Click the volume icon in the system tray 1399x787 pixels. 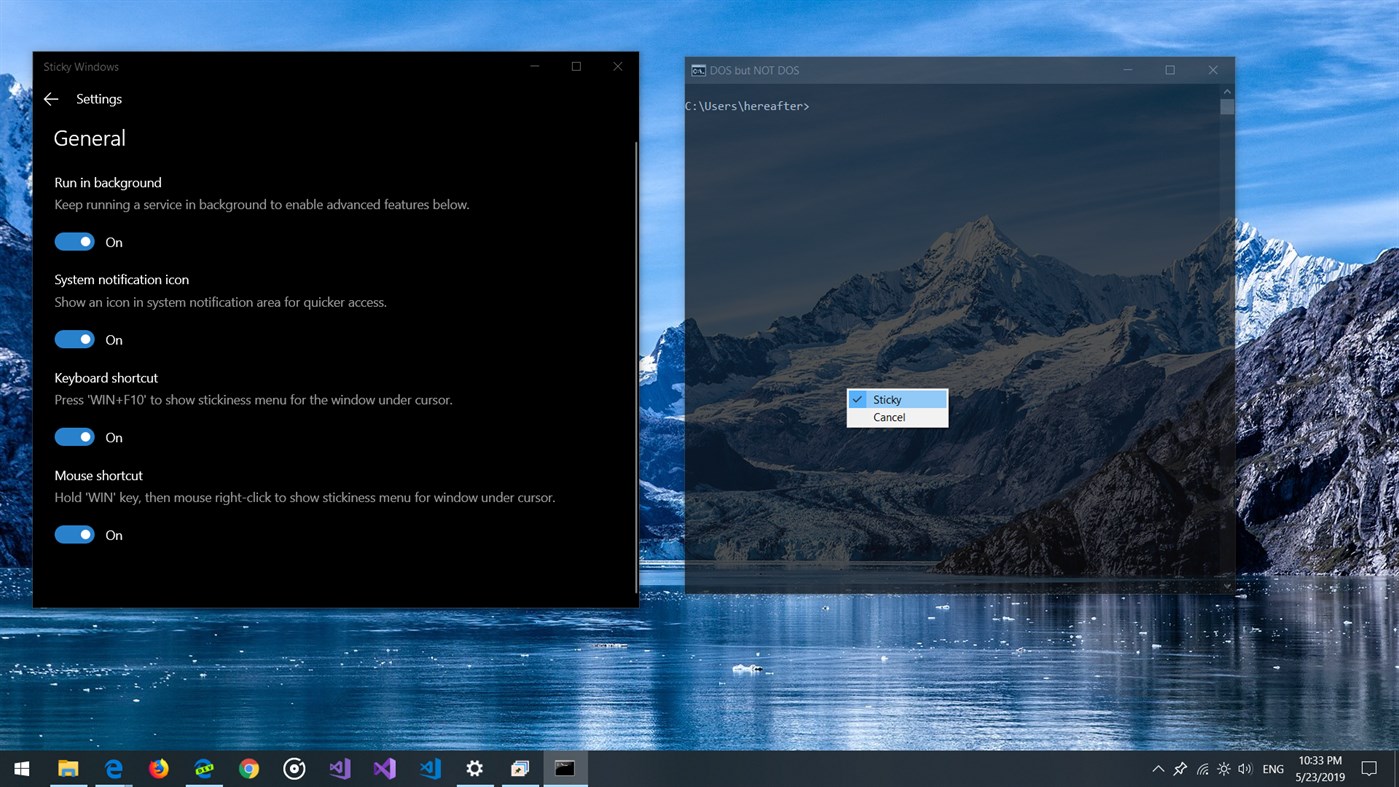click(x=1245, y=768)
